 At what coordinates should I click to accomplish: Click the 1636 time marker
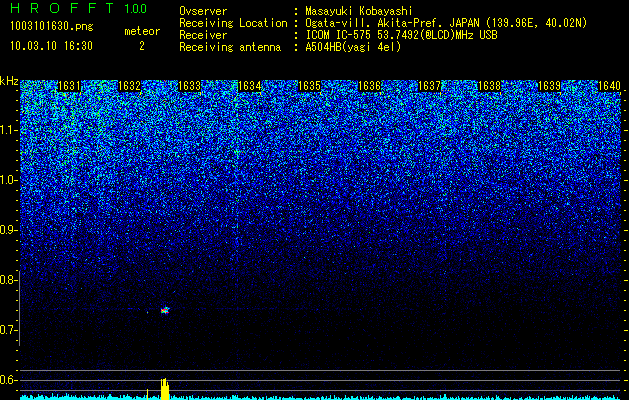[x=369, y=86]
